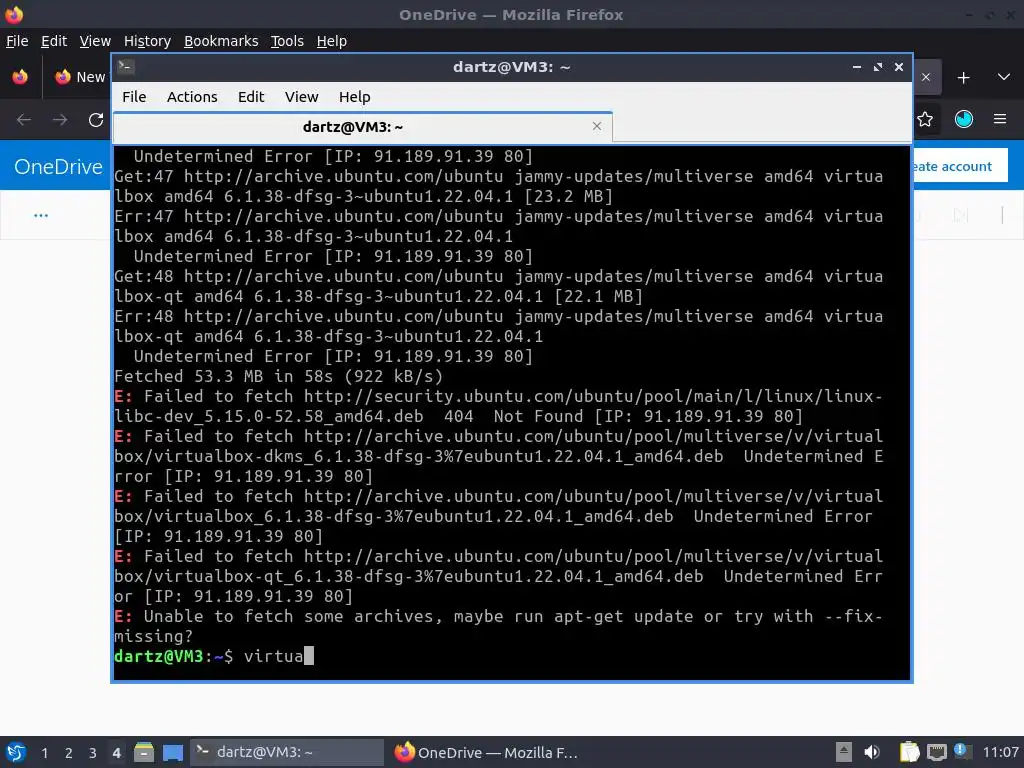This screenshot has width=1024, height=768.
Task: Click the Firefox View icon left of tabs
Action: [x=20, y=77]
